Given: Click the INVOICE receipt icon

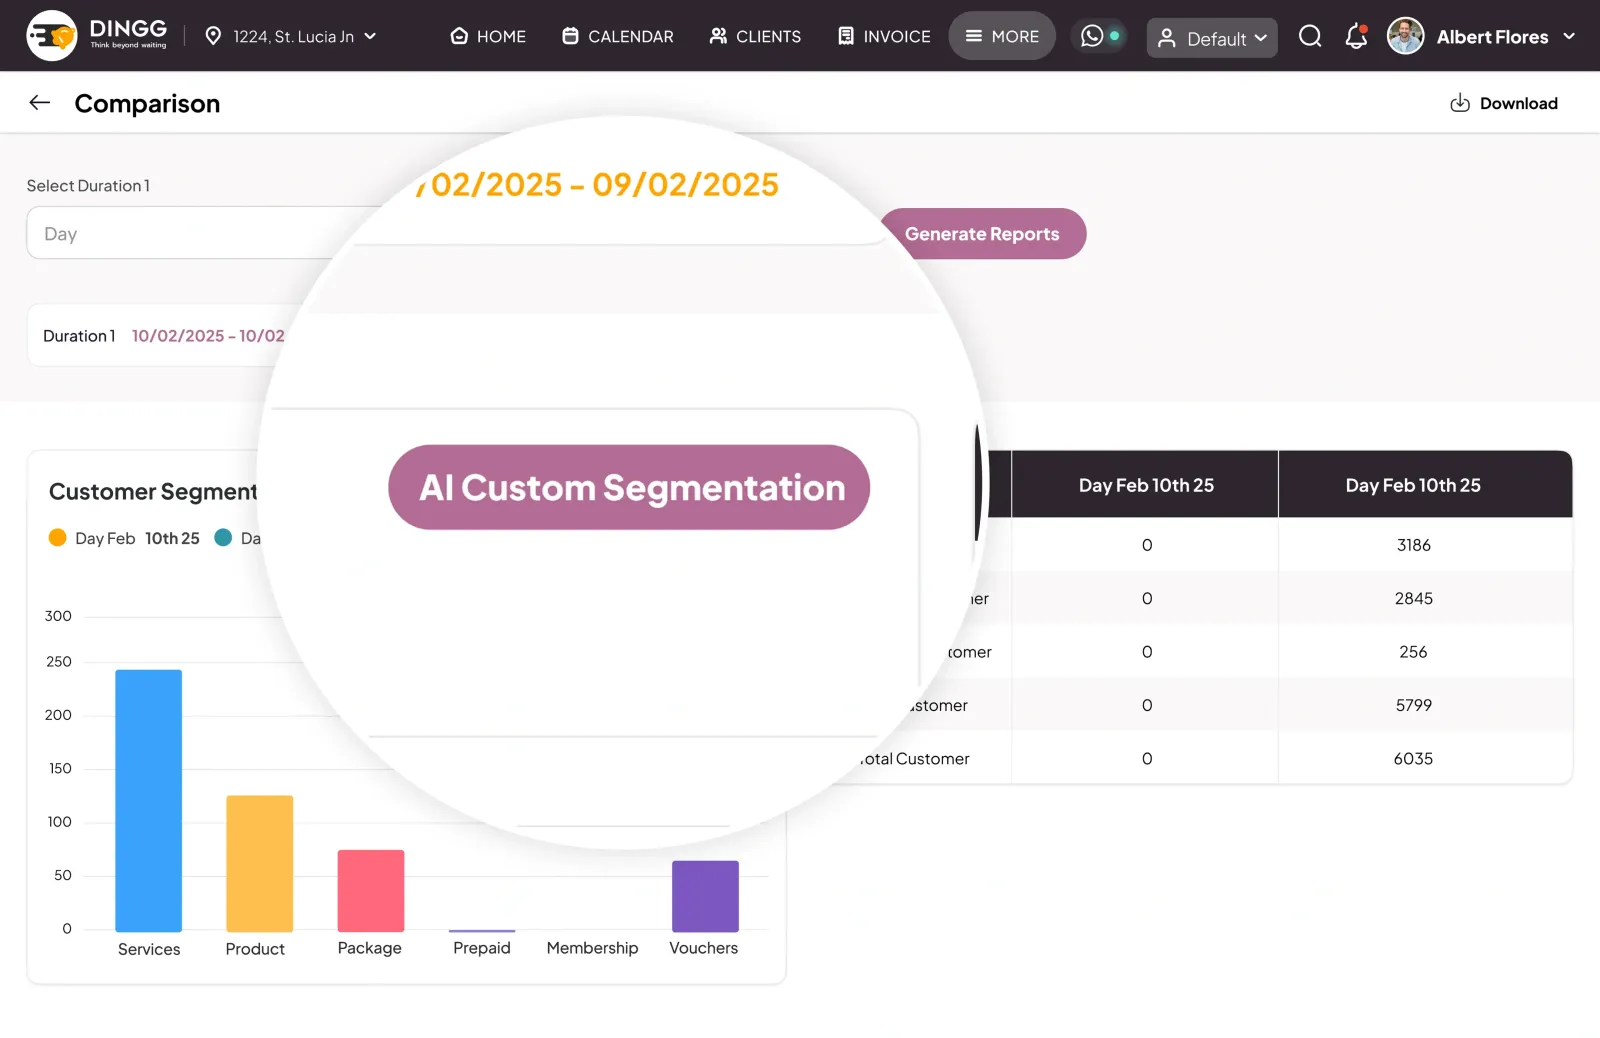Looking at the screenshot, I should (x=846, y=36).
